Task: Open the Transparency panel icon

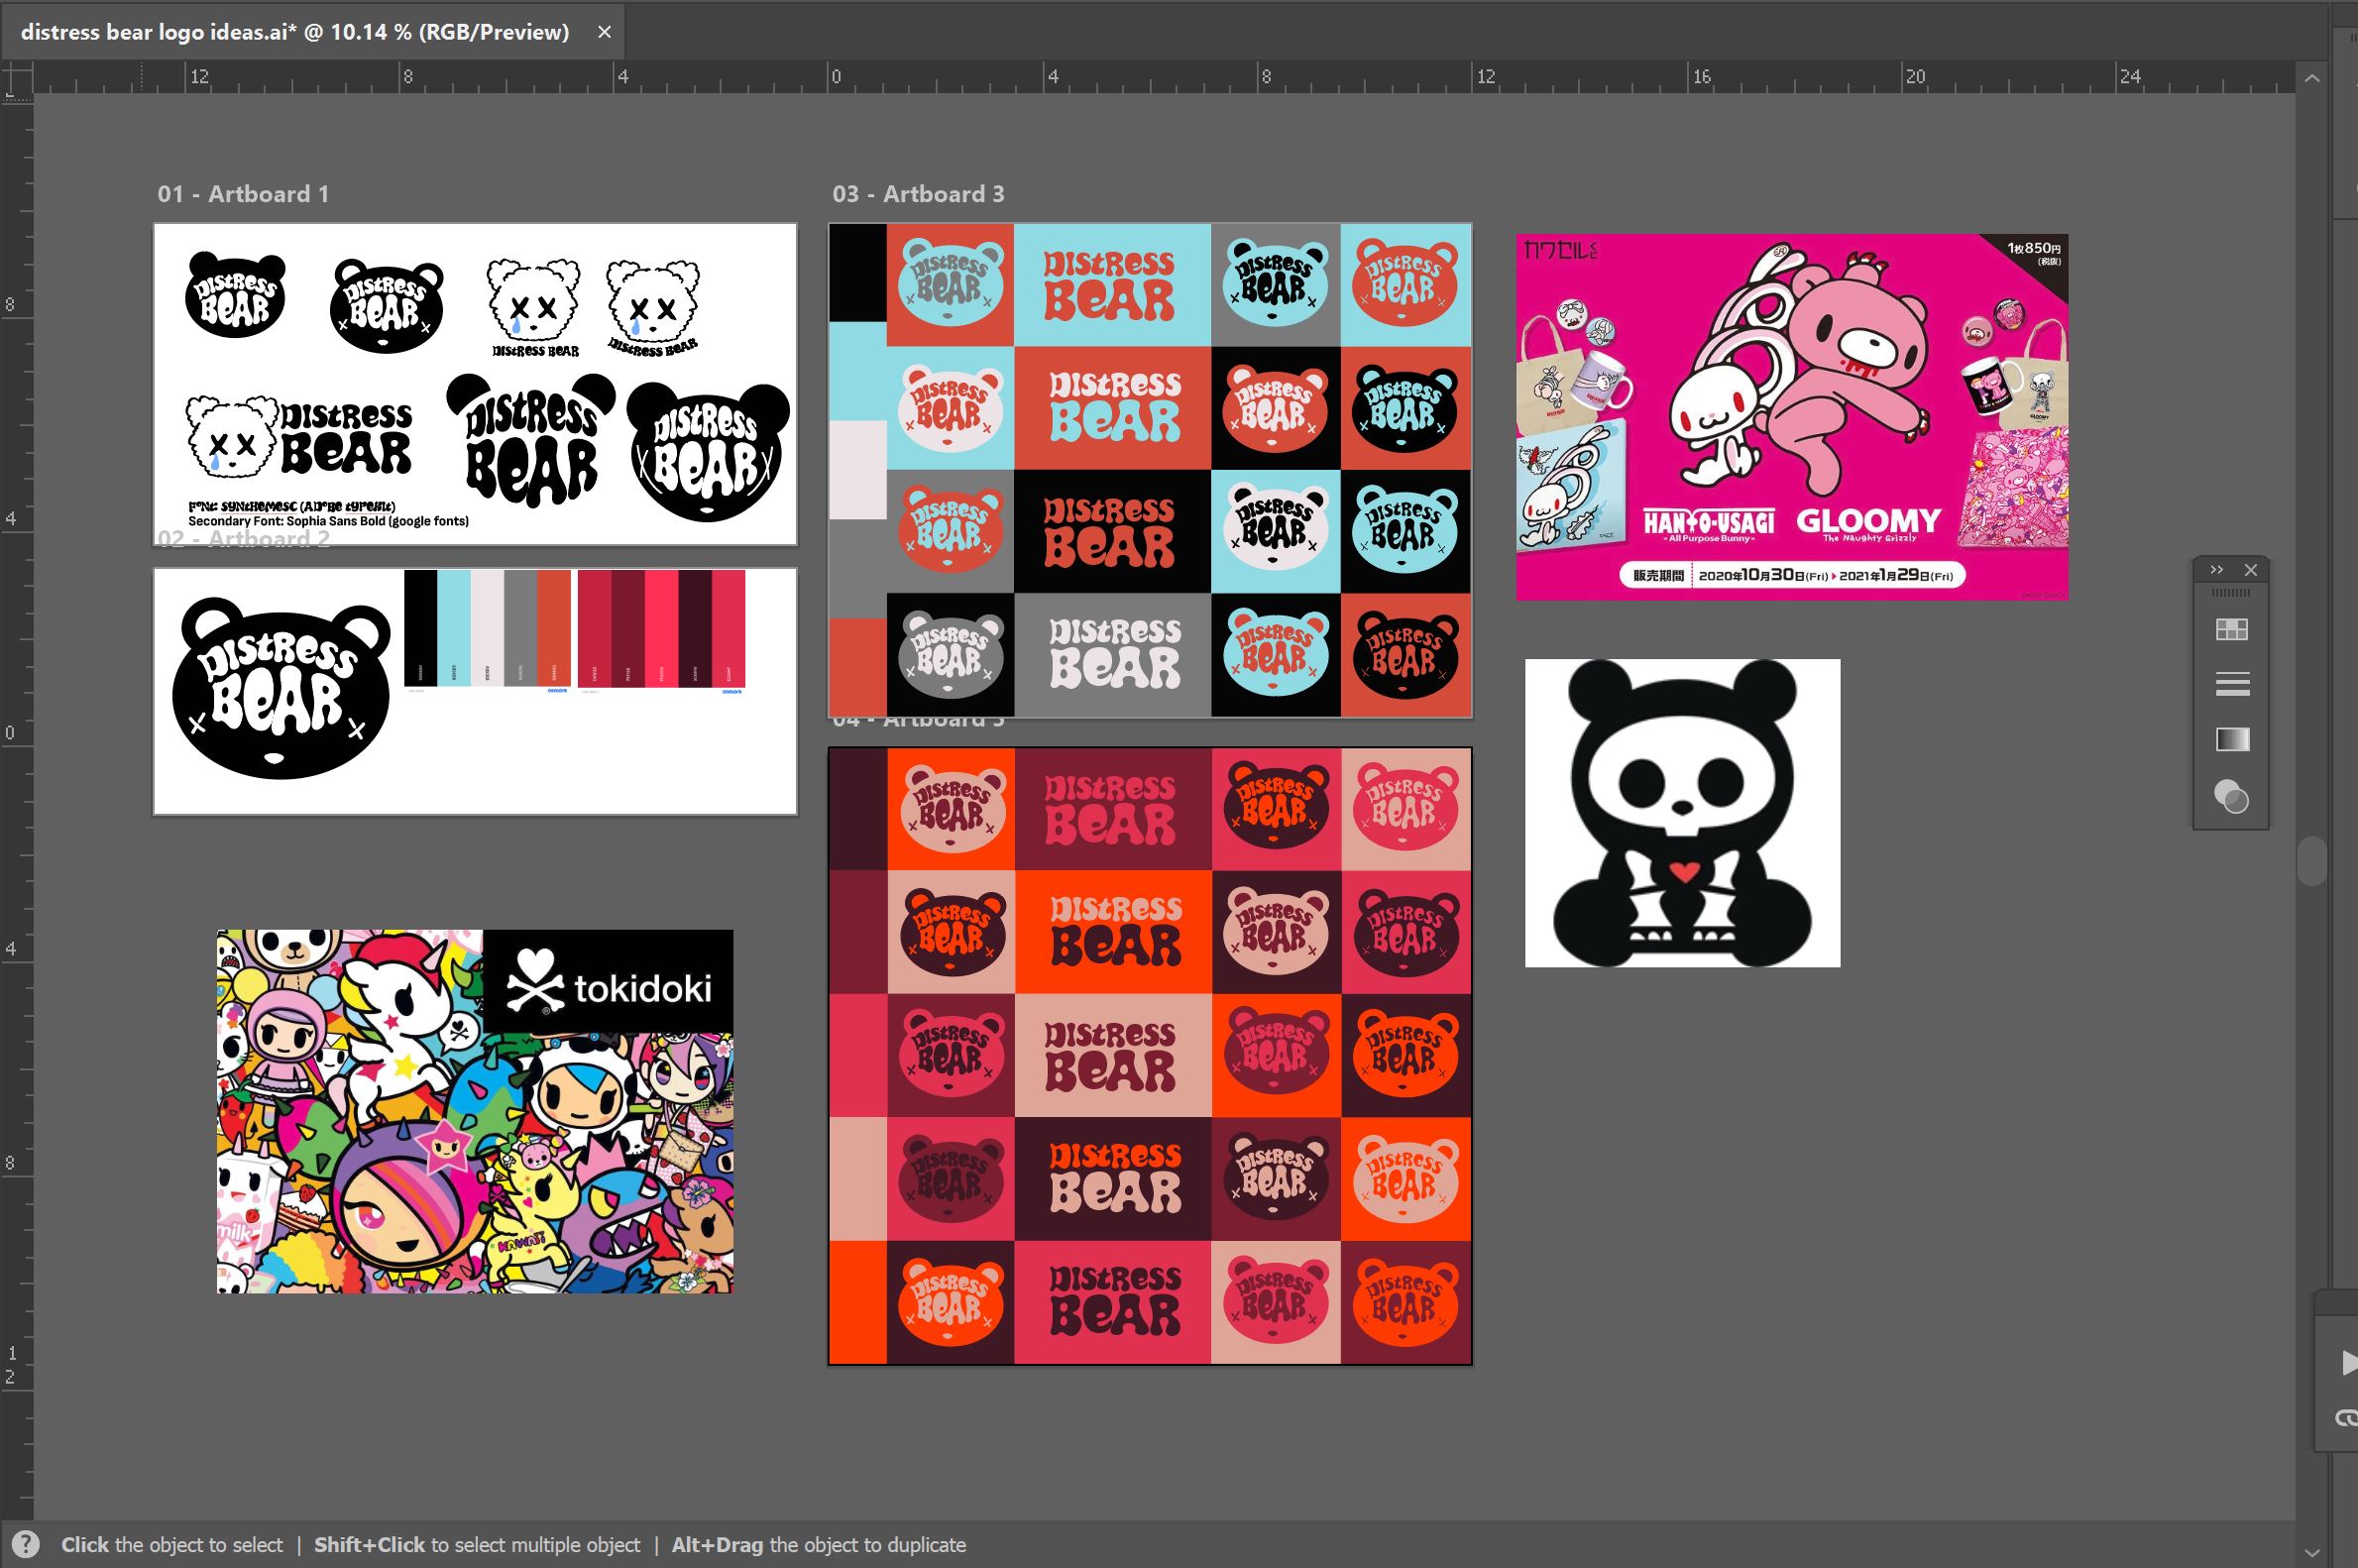Action: click(x=2231, y=797)
